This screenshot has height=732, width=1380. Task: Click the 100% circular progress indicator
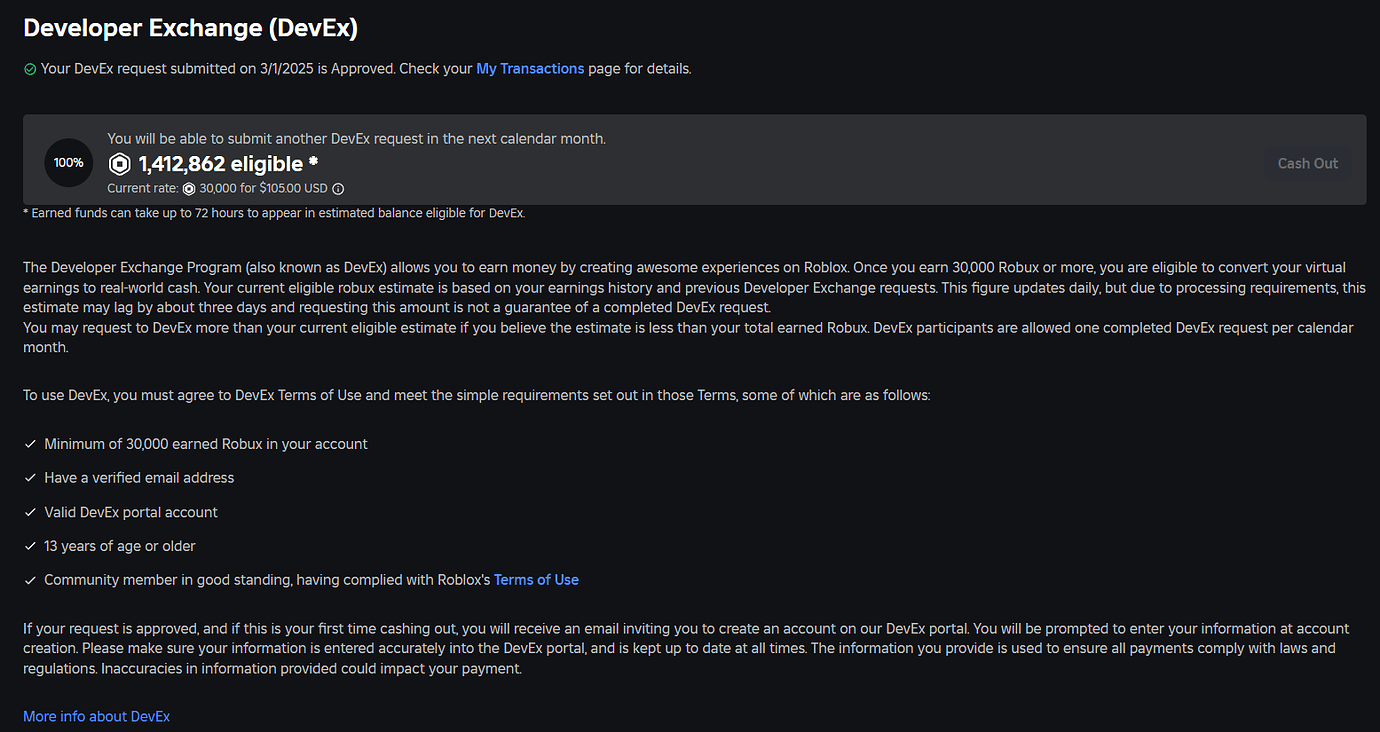[68, 162]
